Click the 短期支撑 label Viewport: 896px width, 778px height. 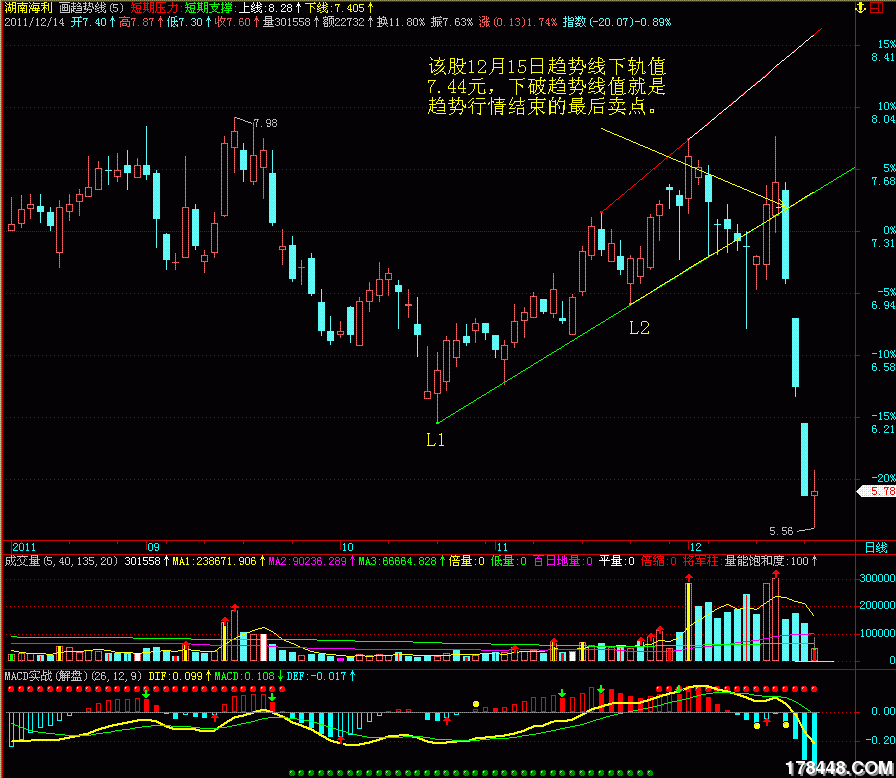pyautogui.click(x=208, y=8)
